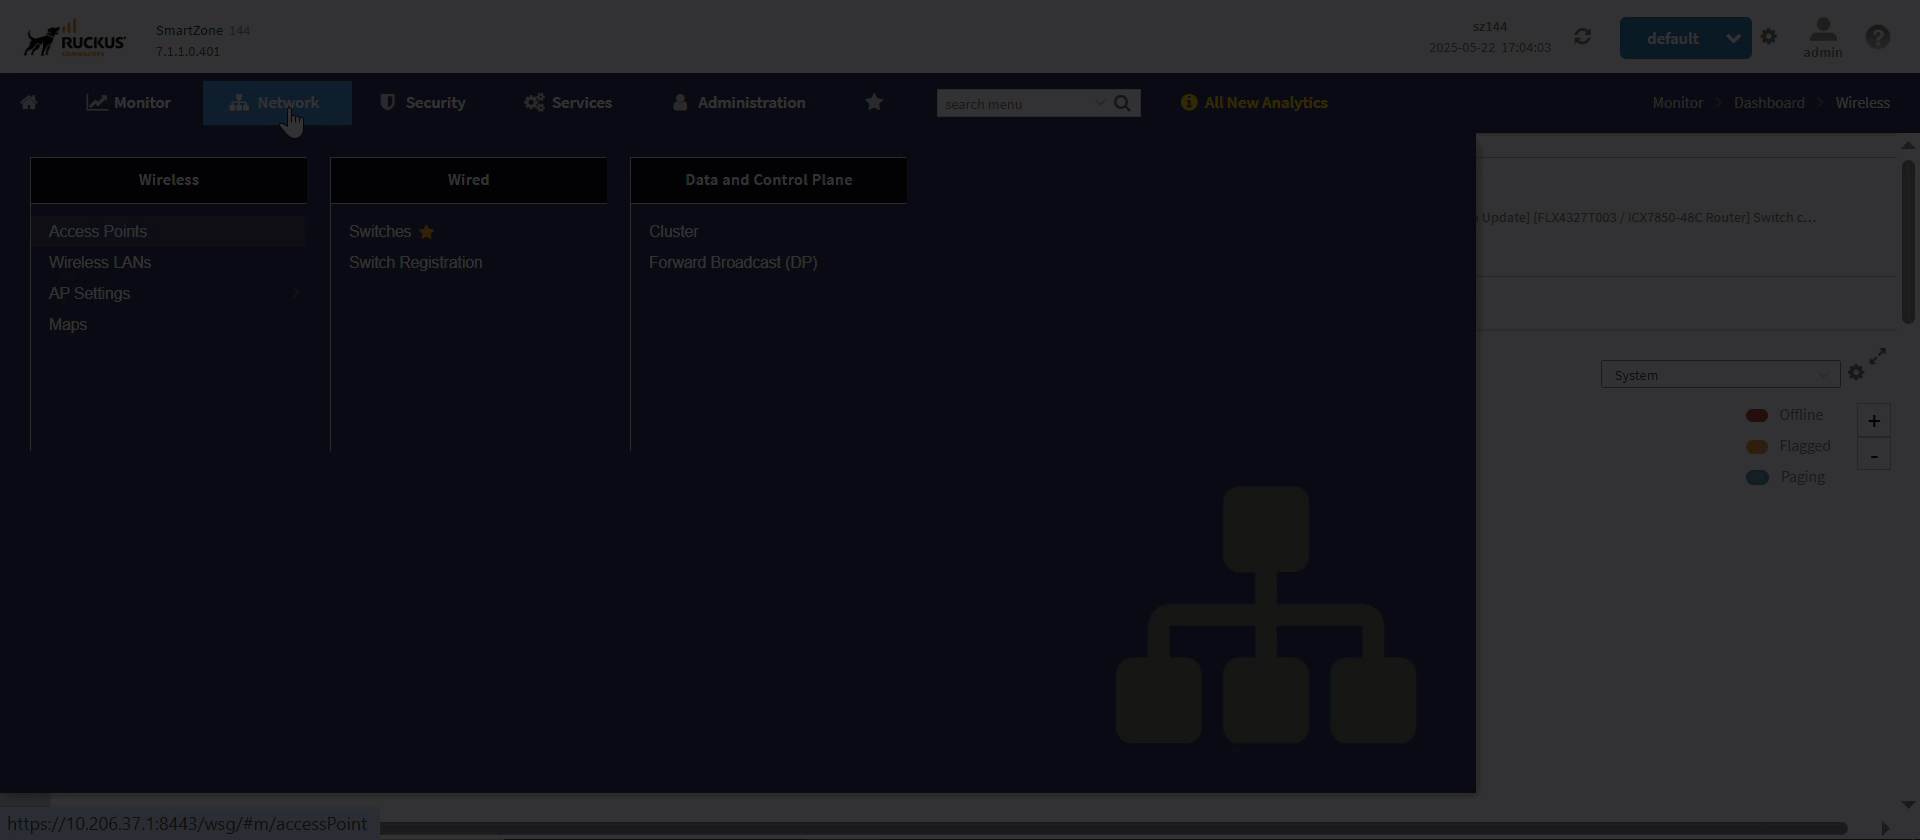Open Cluster under Data and Control Plane

[674, 231]
